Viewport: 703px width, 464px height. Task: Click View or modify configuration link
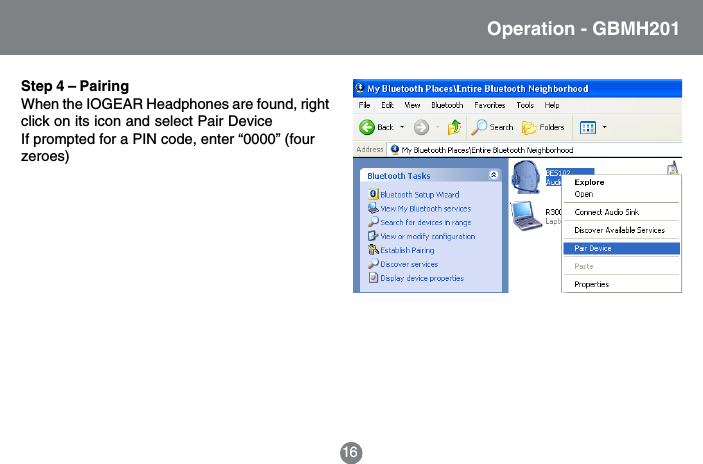tap(428, 237)
